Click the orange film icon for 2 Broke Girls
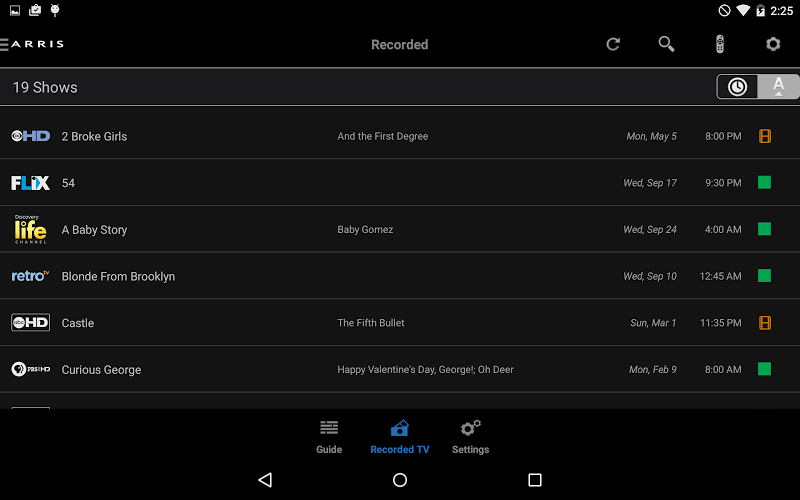 [x=764, y=136]
